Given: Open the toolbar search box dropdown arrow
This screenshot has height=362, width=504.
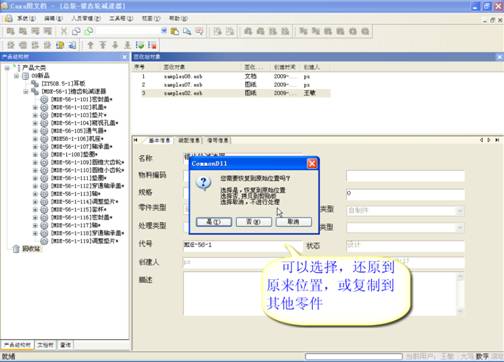Looking at the screenshot, I should click(164, 31).
